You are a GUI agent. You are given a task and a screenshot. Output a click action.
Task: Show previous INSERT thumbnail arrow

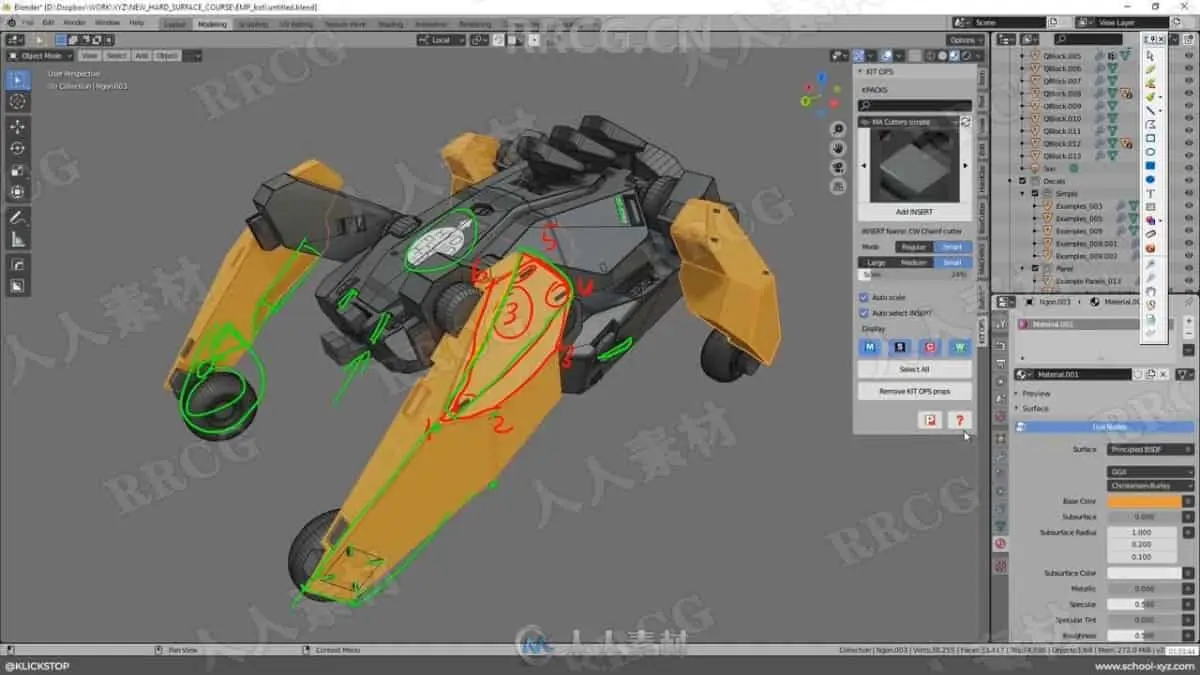point(864,165)
